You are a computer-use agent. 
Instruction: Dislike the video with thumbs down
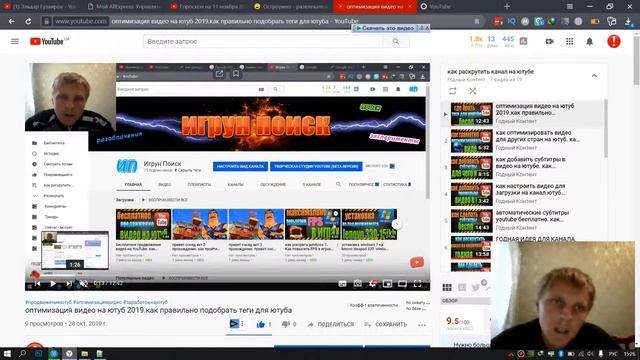point(286,324)
